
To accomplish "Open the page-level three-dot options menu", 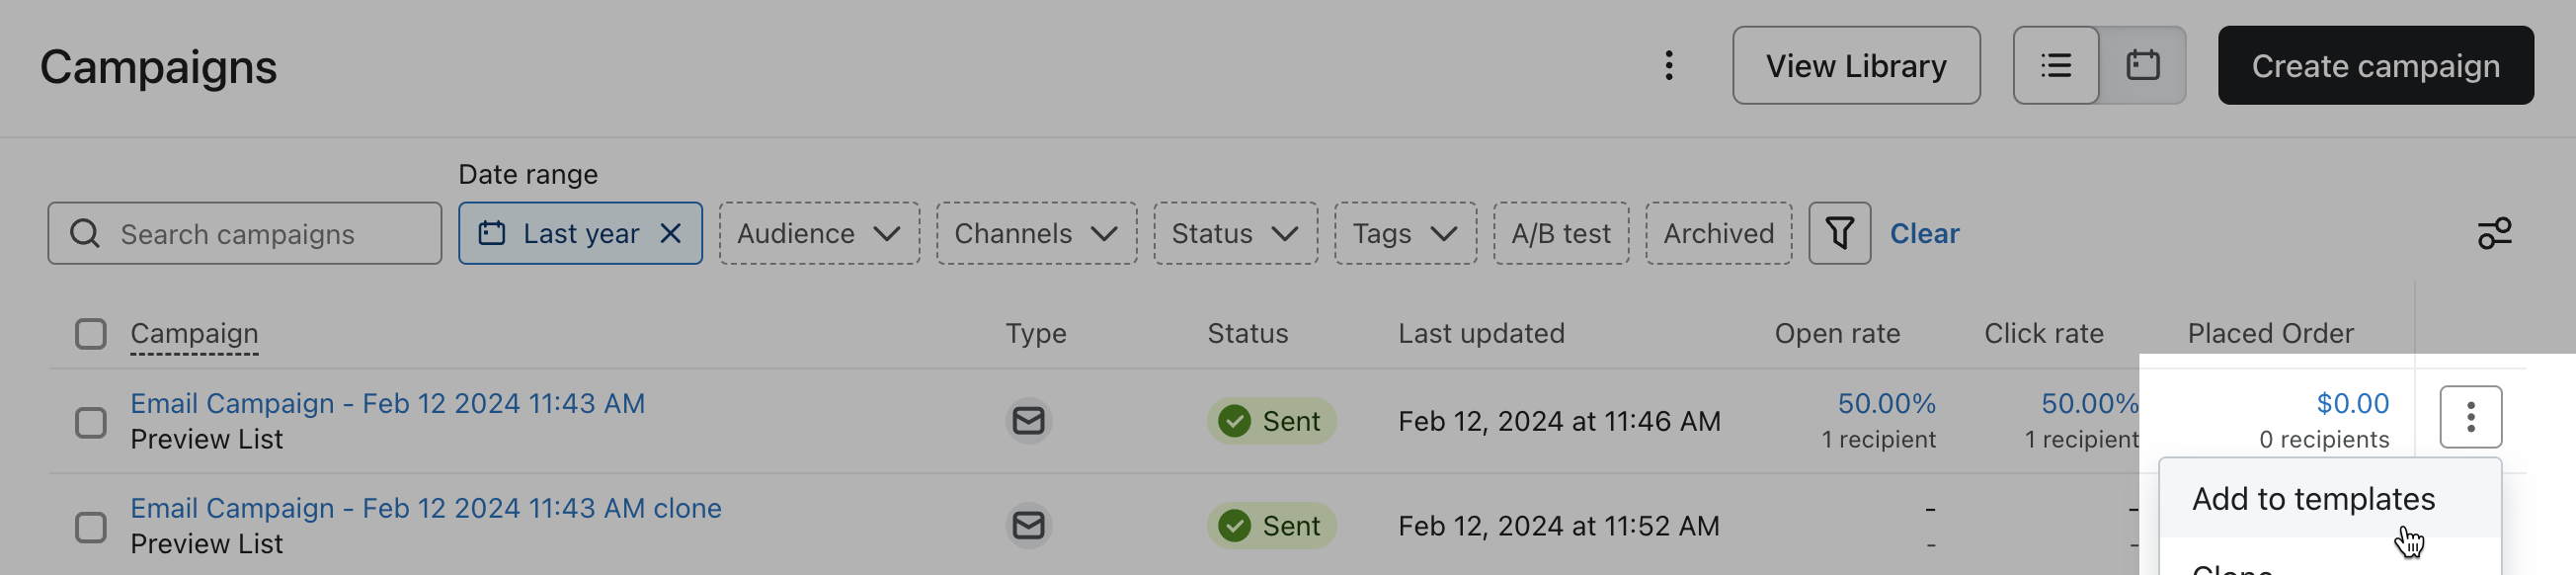I will [x=1668, y=66].
